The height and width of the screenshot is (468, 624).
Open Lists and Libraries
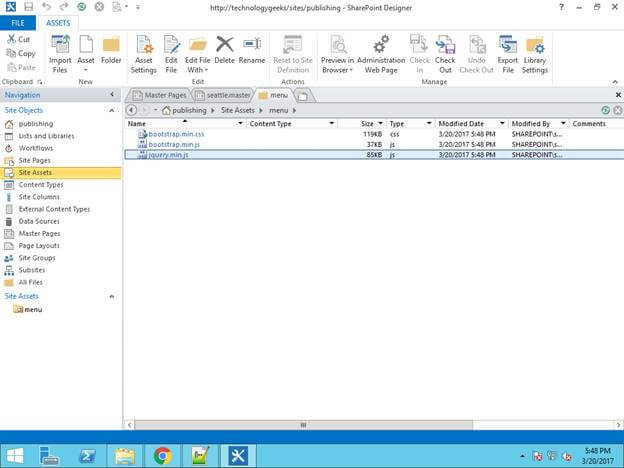[x=47, y=136]
